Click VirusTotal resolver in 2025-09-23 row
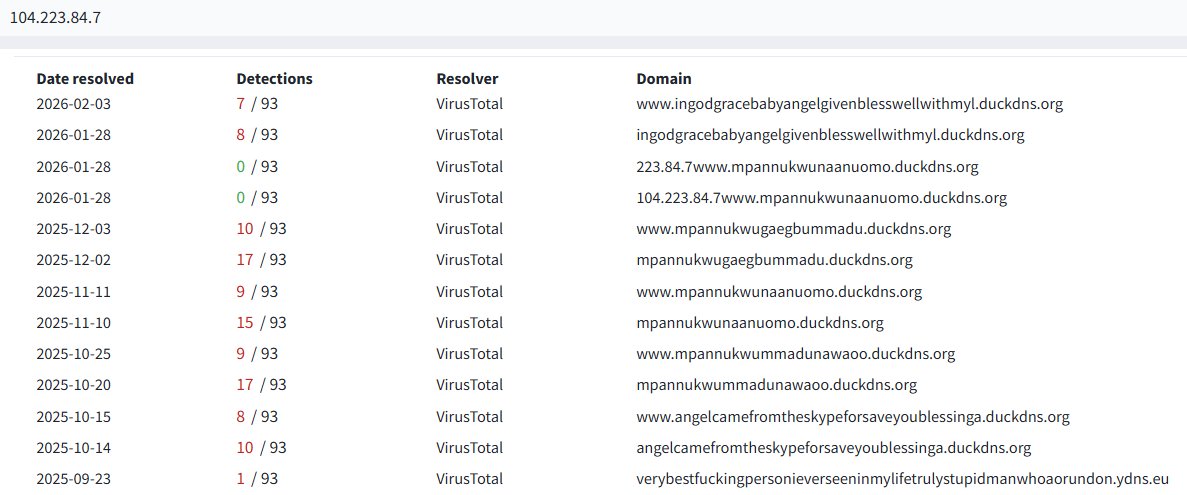This screenshot has height=495, width=1187. 469,478
